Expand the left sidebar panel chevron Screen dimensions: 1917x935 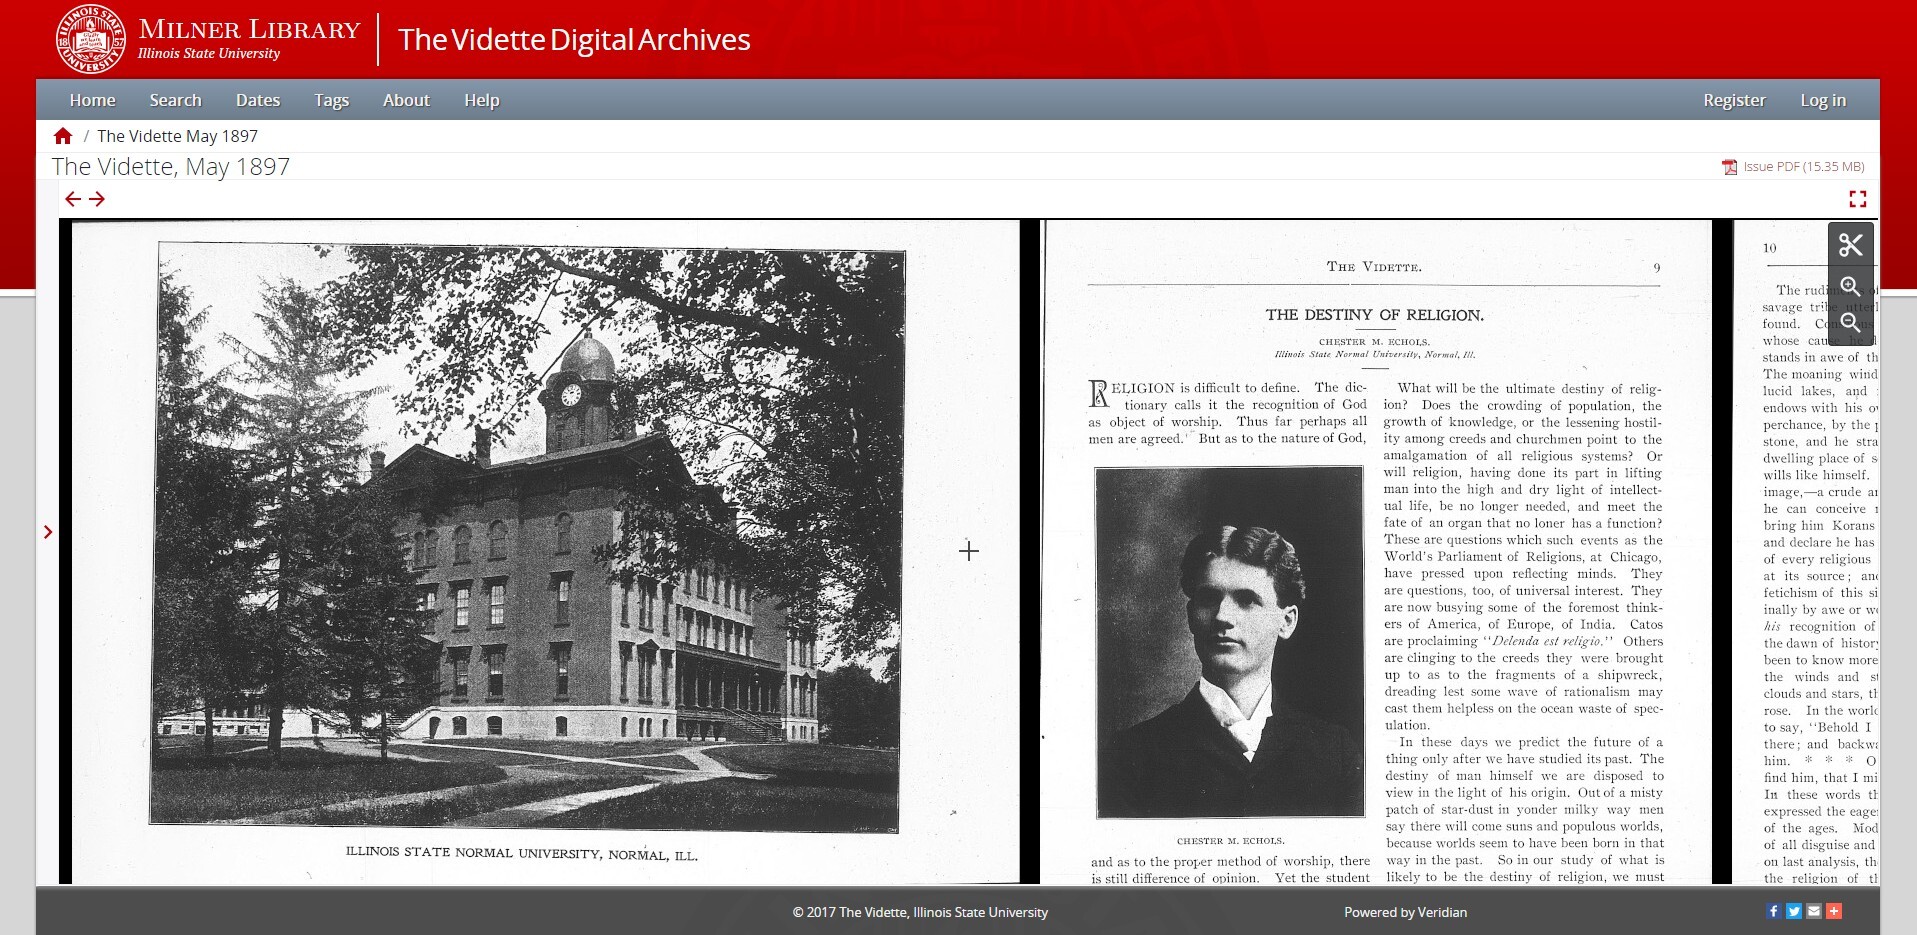pos(47,532)
